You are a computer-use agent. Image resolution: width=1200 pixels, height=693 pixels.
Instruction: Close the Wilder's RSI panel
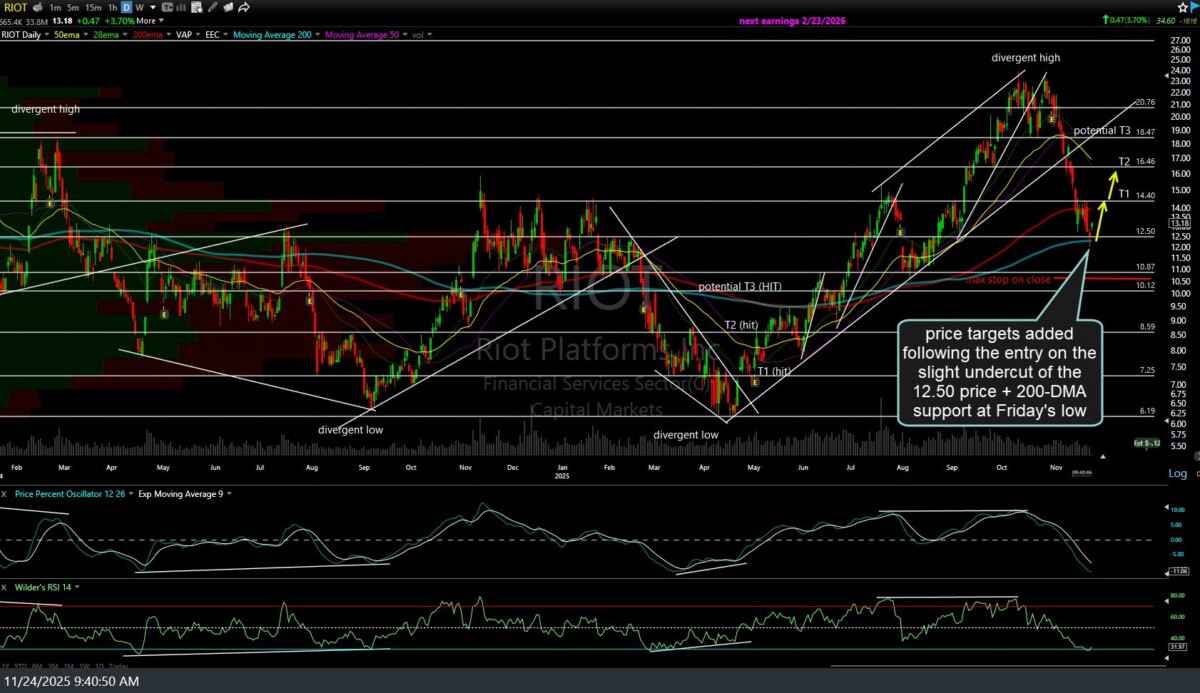click(5, 587)
